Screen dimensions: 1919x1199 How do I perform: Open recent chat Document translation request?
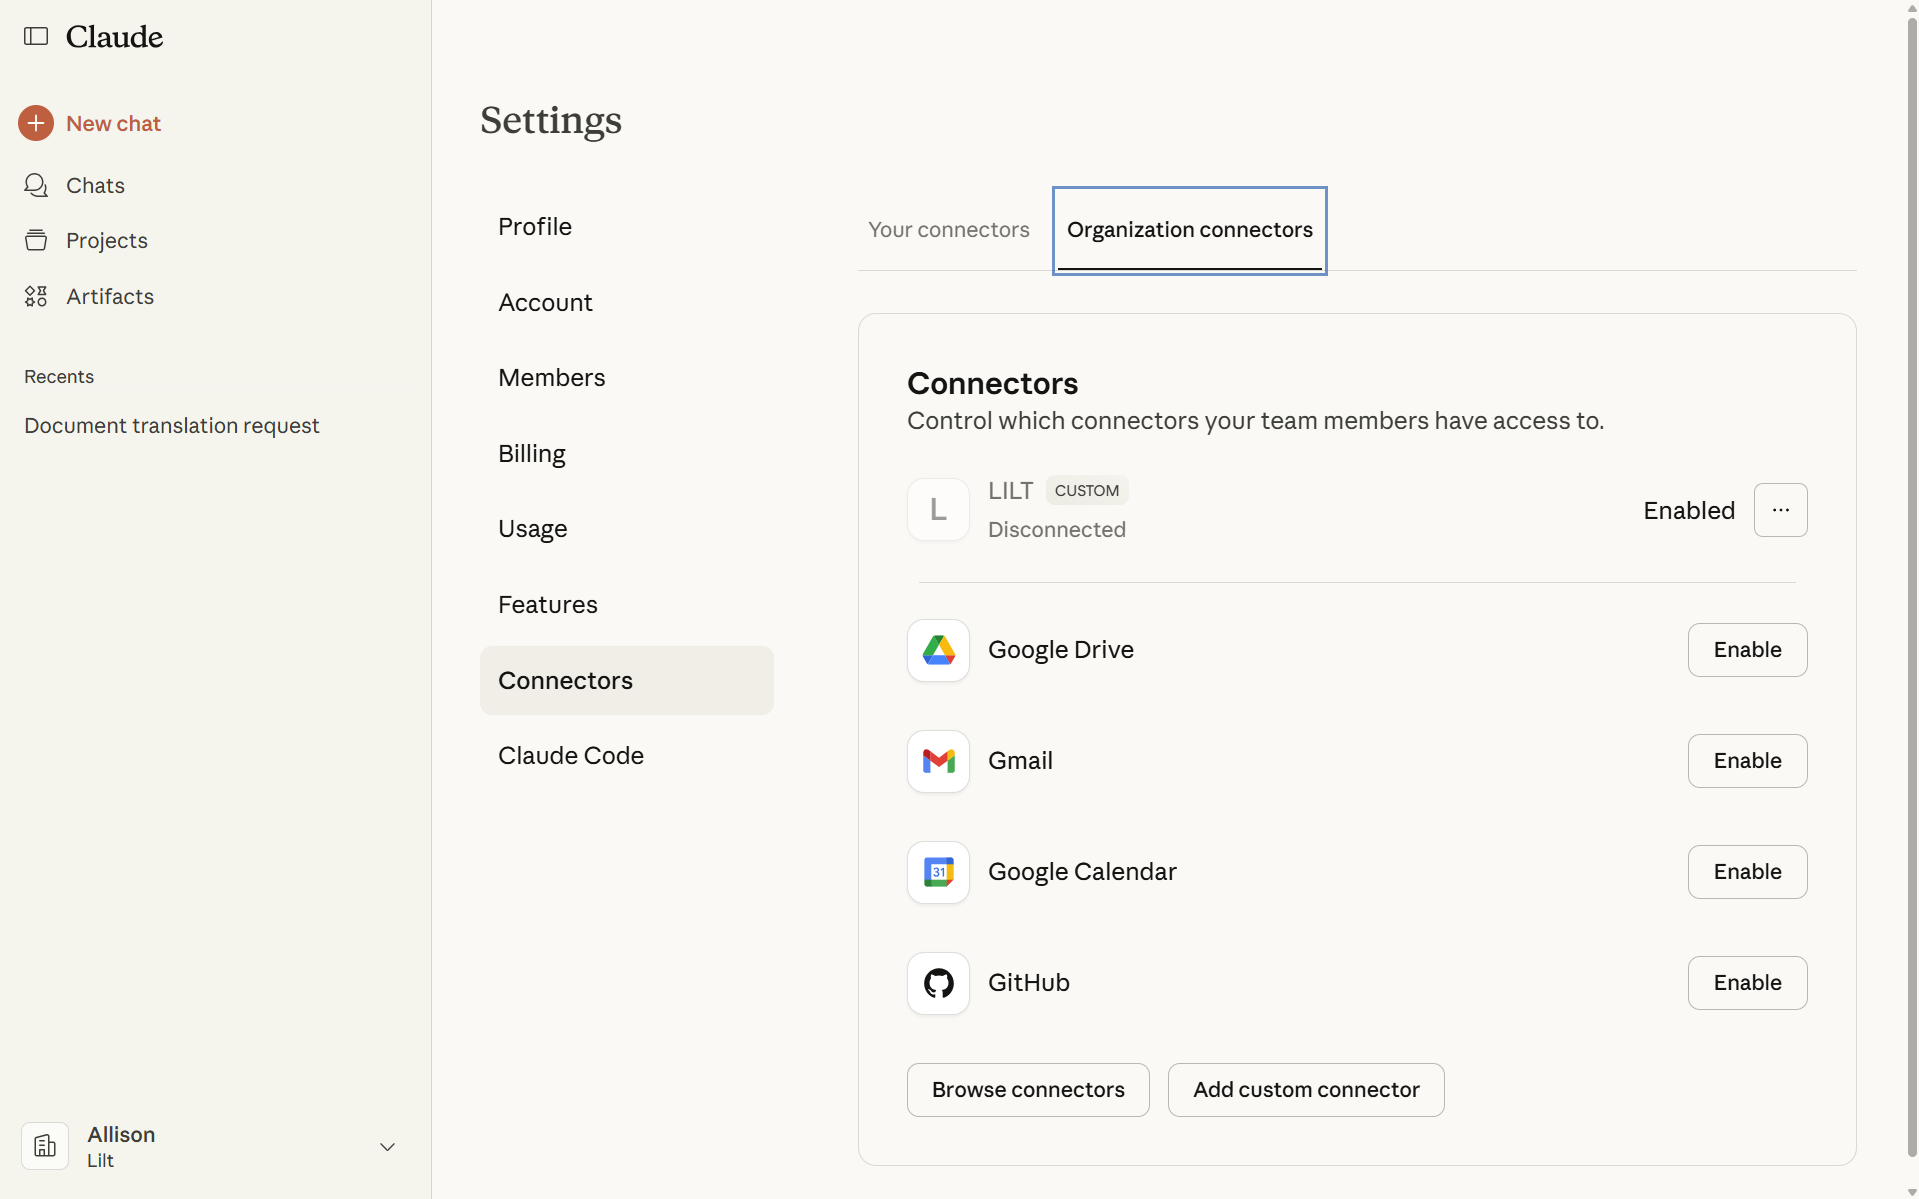click(x=172, y=426)
